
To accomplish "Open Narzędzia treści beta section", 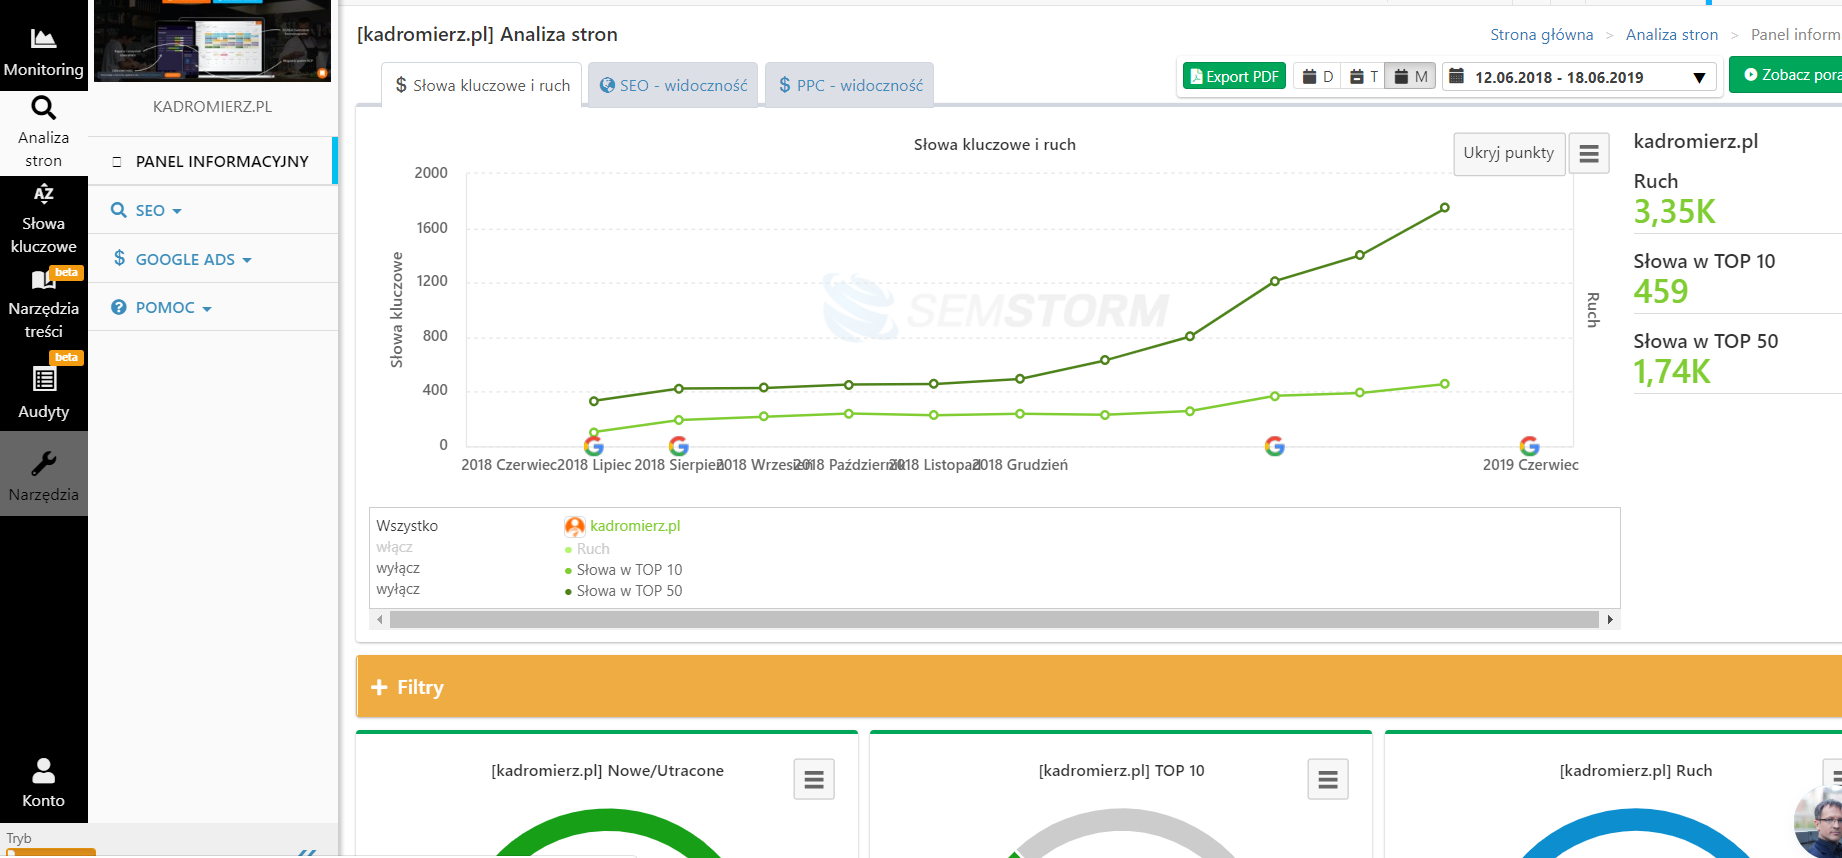I will click(x=43, y=304).
